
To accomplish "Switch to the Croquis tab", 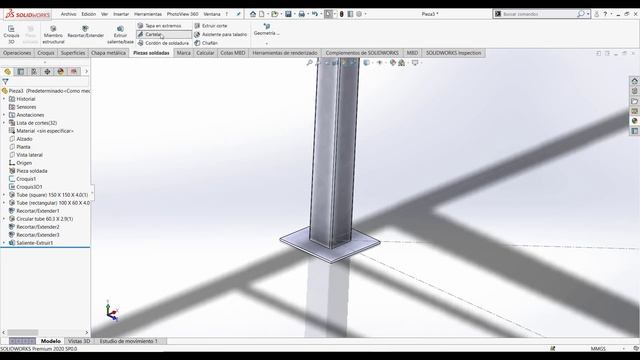I will click(46, 53).
